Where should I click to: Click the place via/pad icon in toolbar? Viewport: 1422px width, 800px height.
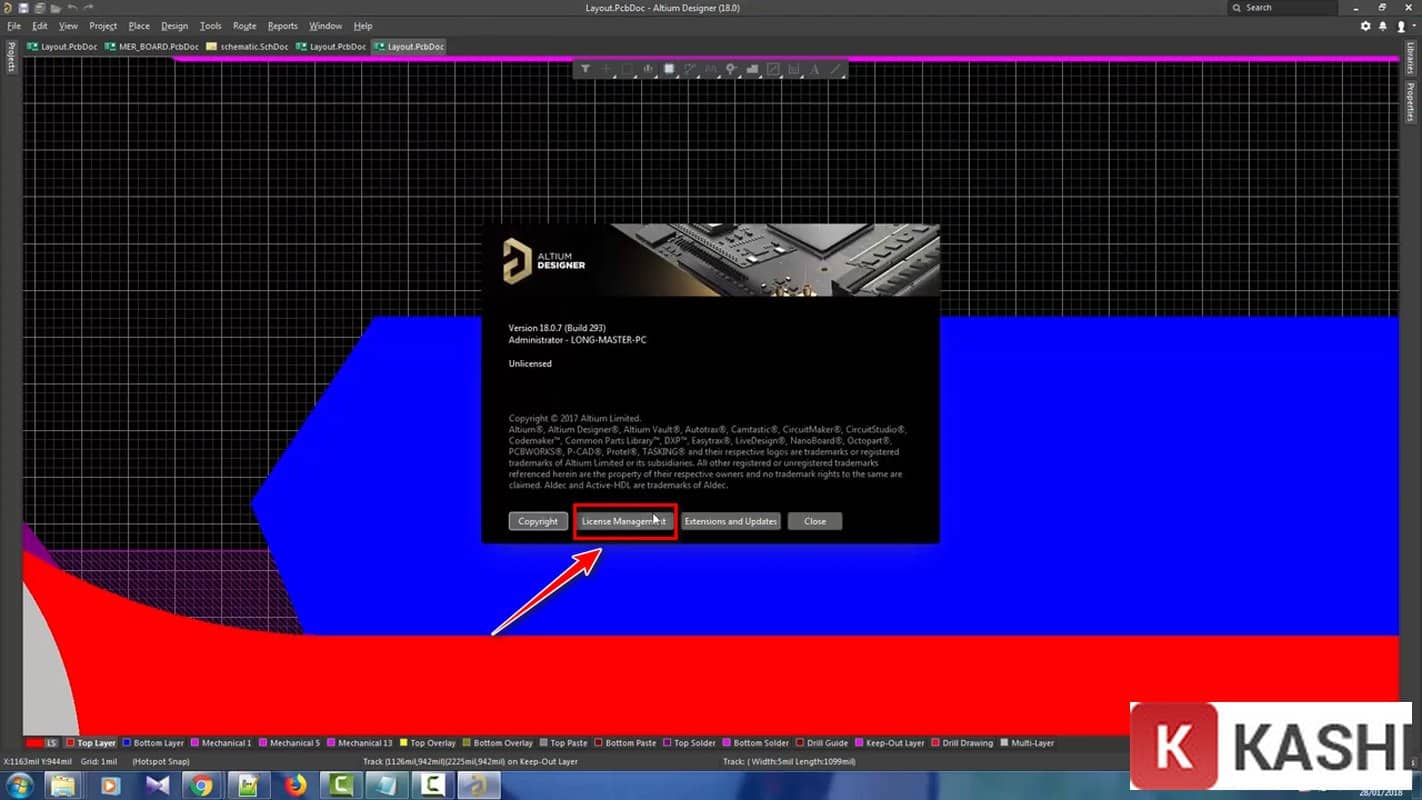pyautogui.click(x=731, y=69)
